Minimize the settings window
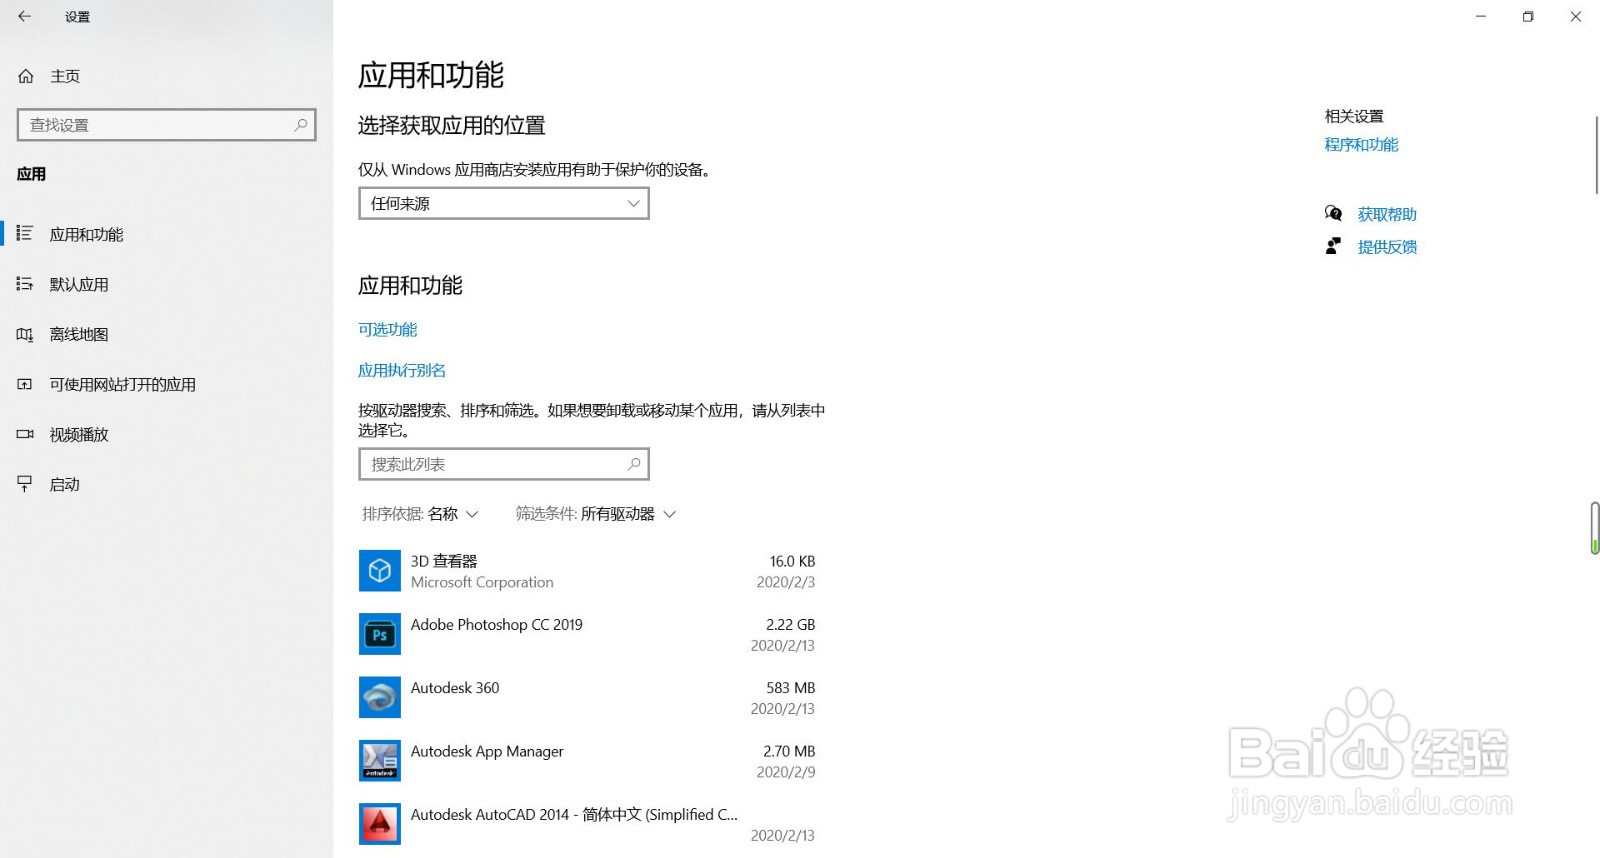The height and width of the screenshot is (858, 1600). click(x=1481, y=16)
